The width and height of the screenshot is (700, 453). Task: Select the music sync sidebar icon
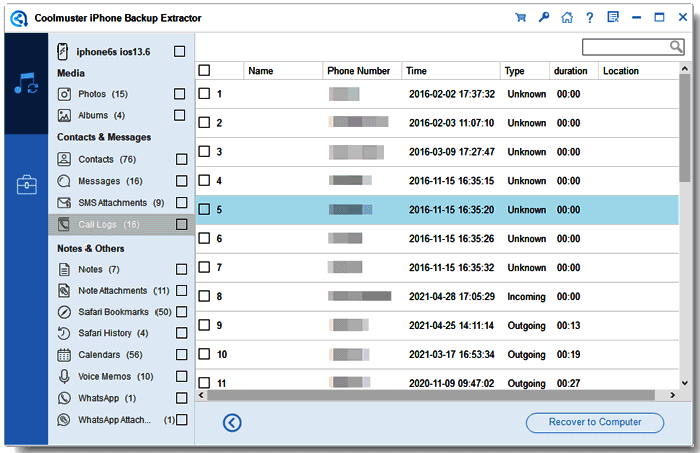pos(26,83)
